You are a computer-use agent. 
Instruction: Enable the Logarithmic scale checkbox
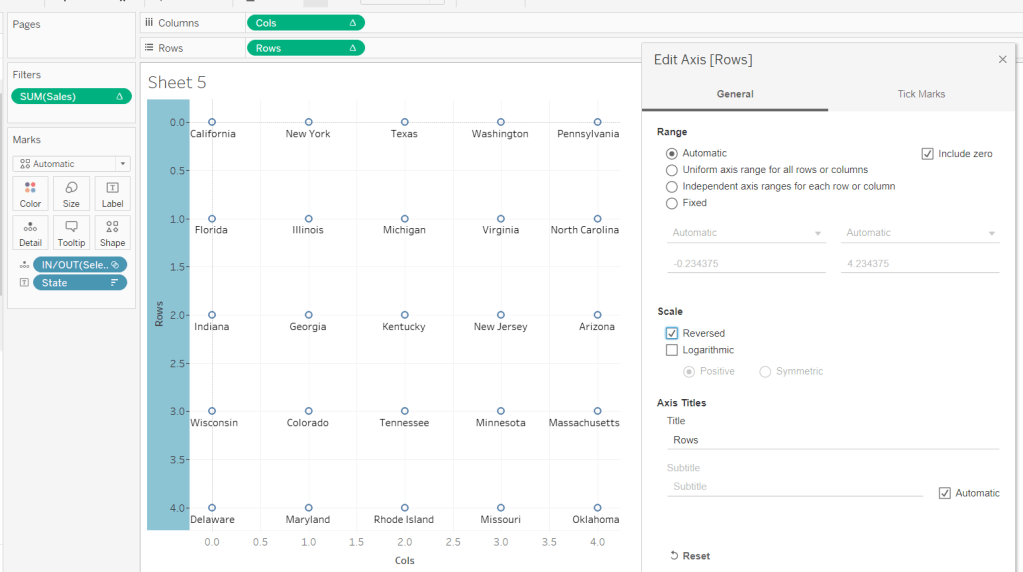[672, 350]
